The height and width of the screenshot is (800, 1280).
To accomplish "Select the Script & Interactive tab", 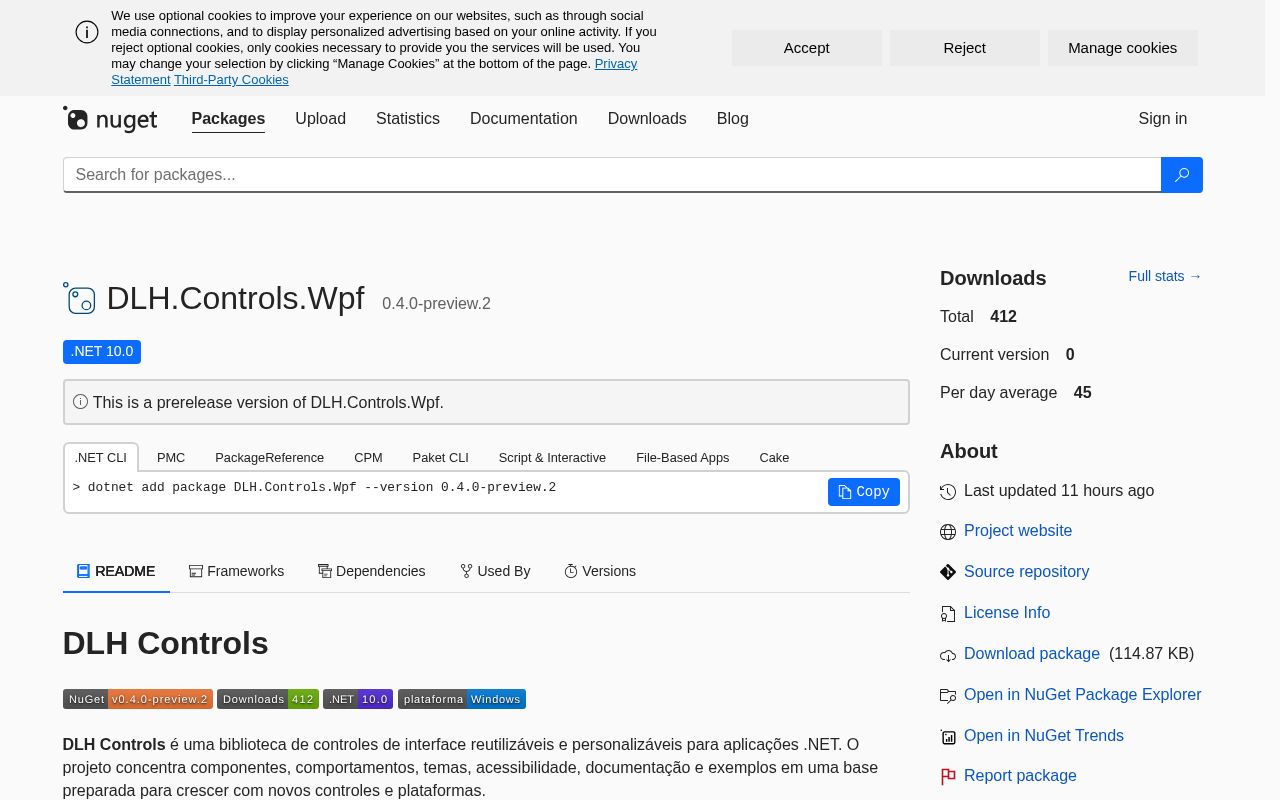I will (x=552, y=457).
